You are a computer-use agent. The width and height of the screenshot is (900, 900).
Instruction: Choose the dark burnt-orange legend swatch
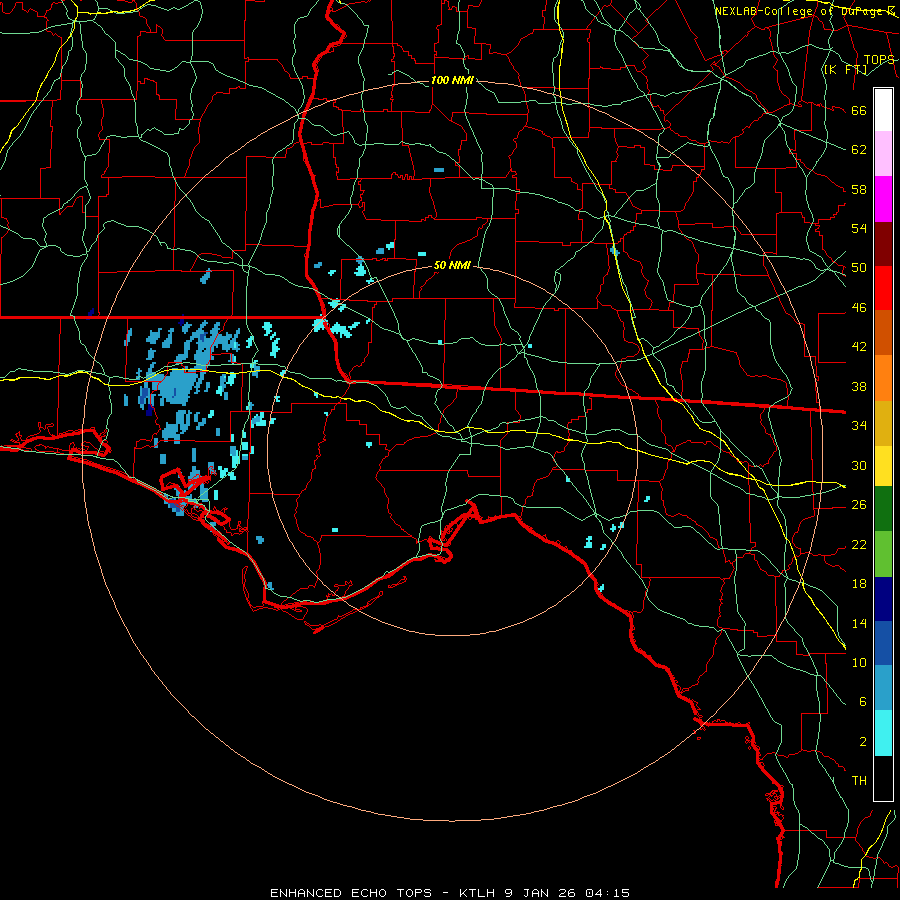pos(883,332)
